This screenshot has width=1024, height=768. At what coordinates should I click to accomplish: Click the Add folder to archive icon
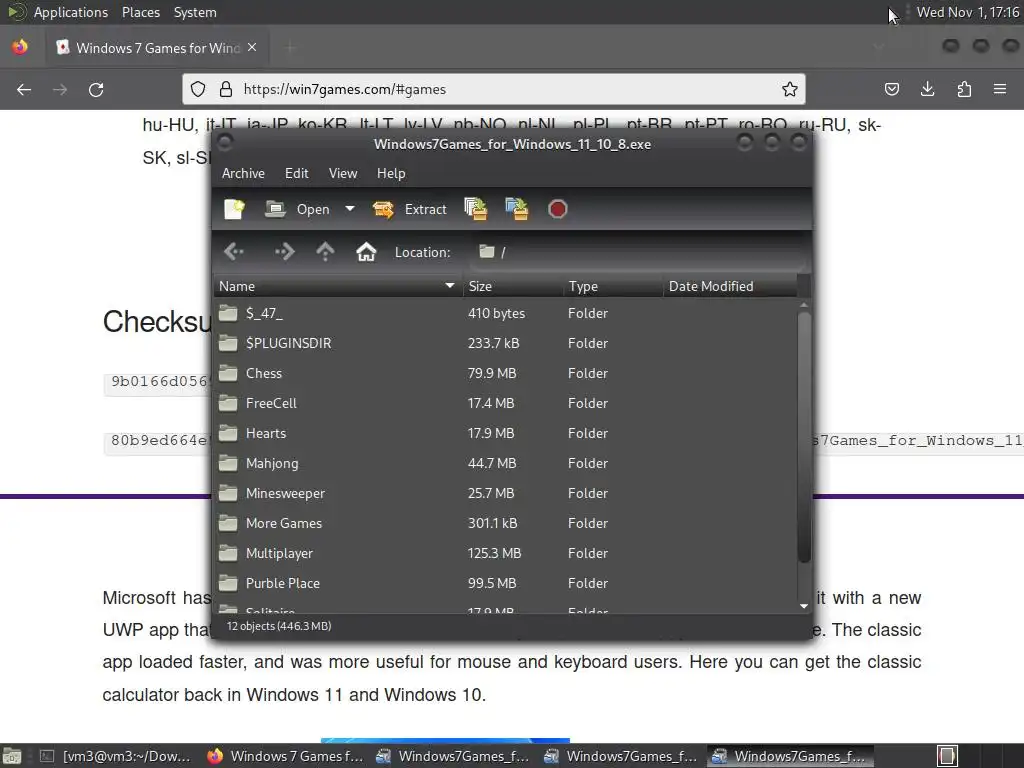click(516, 209)
